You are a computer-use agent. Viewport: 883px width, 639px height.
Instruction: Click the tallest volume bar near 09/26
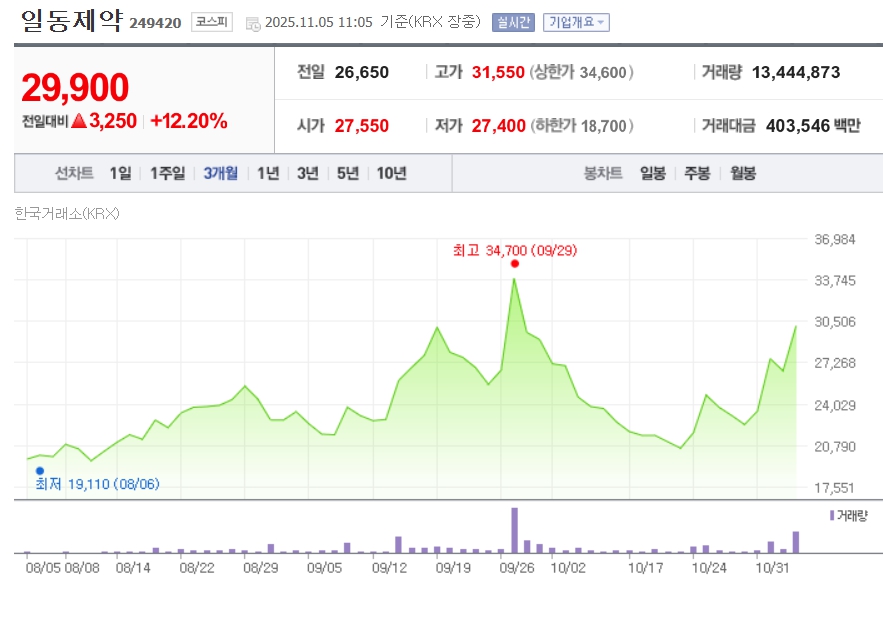coord(515,530)
